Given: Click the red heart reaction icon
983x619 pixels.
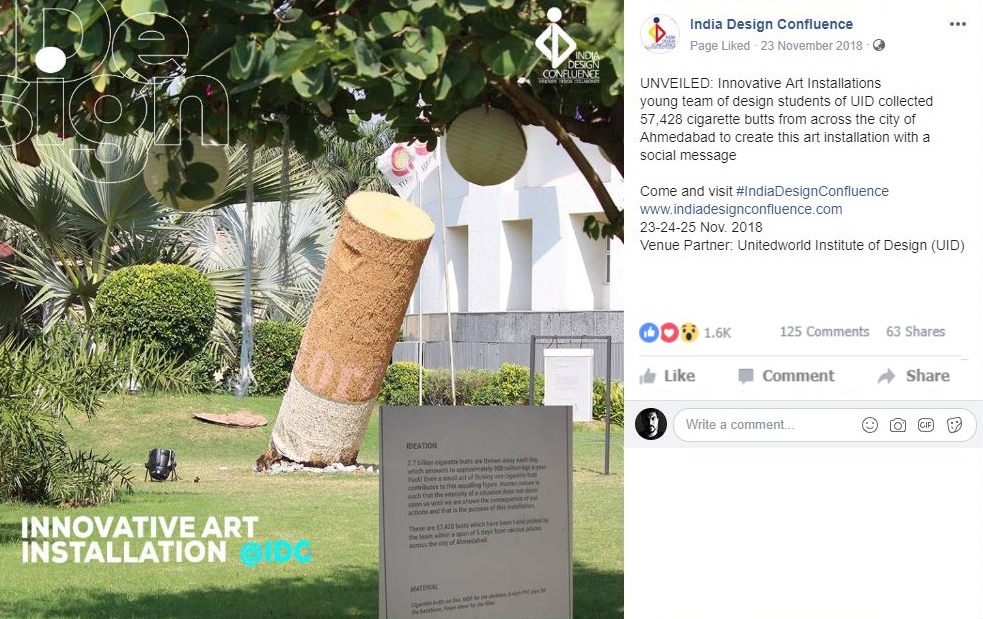Looking at the screenshot, I should (669, 332).
